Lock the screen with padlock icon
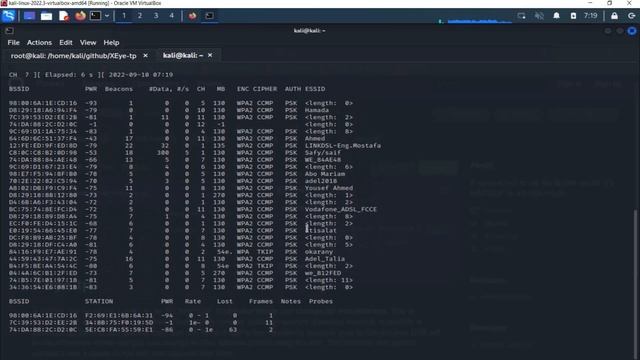640x360 pixels. click(614, 16)
